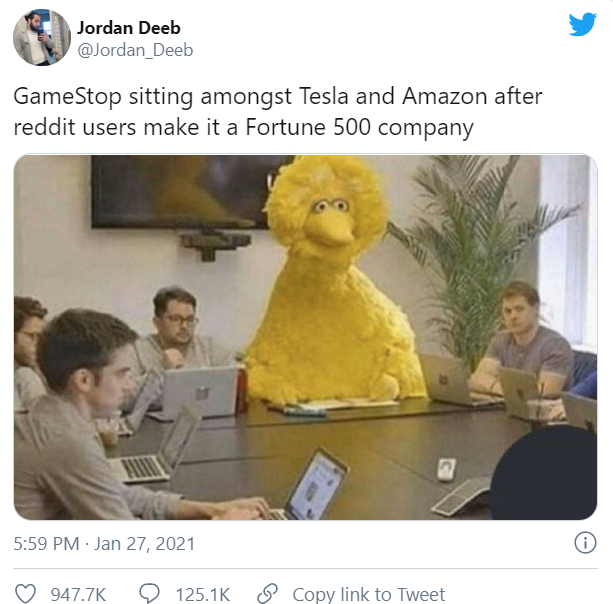Open Jordan Deeb's profile avatar
Screen dimensions: 613x604
pyautogui.click(x=42, y=37)
